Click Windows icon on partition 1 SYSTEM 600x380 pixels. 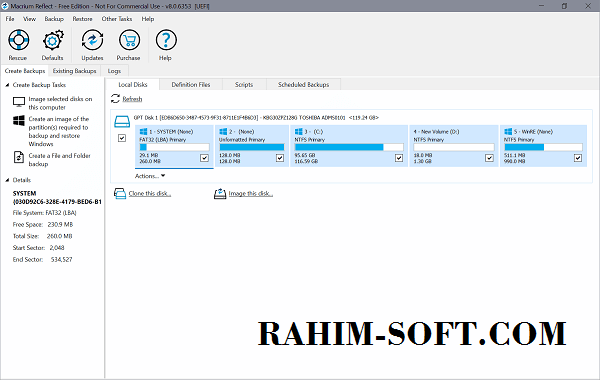143,131
